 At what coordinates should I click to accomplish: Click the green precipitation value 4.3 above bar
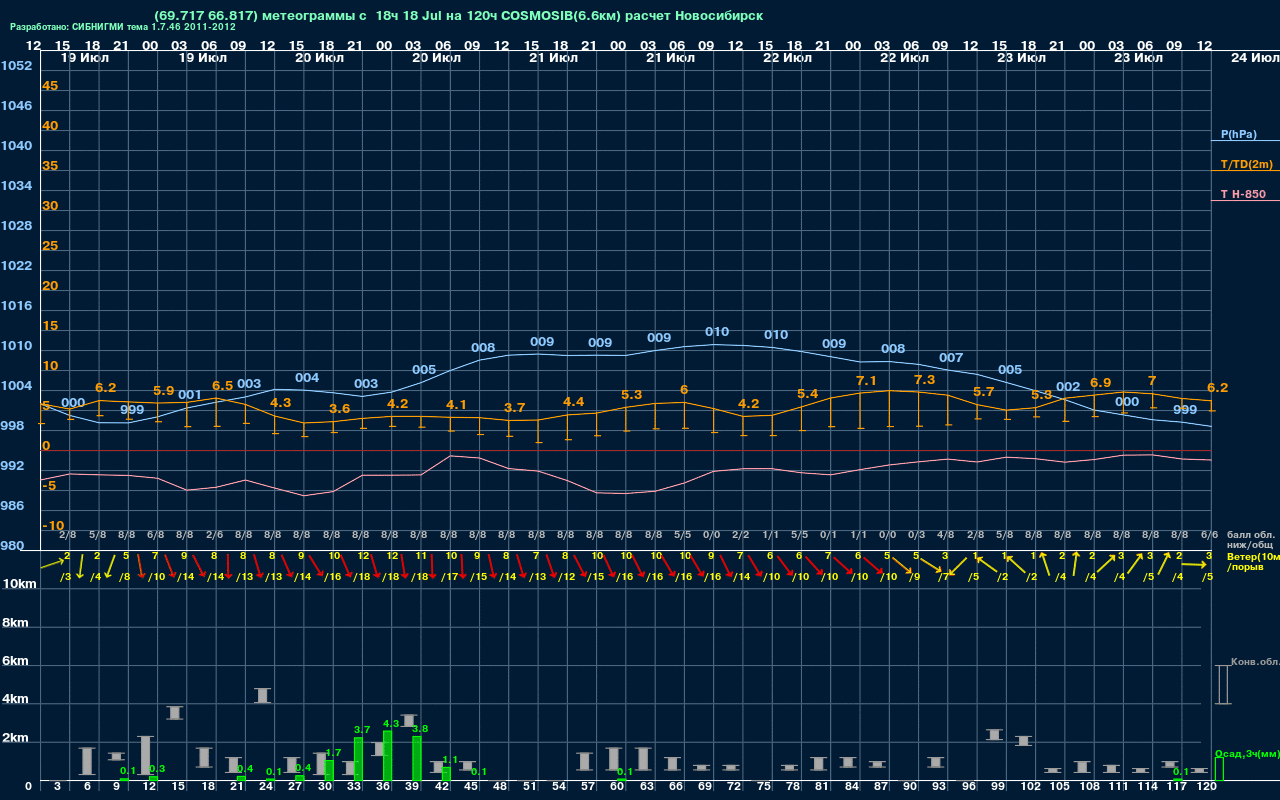(x=391, y=723)
